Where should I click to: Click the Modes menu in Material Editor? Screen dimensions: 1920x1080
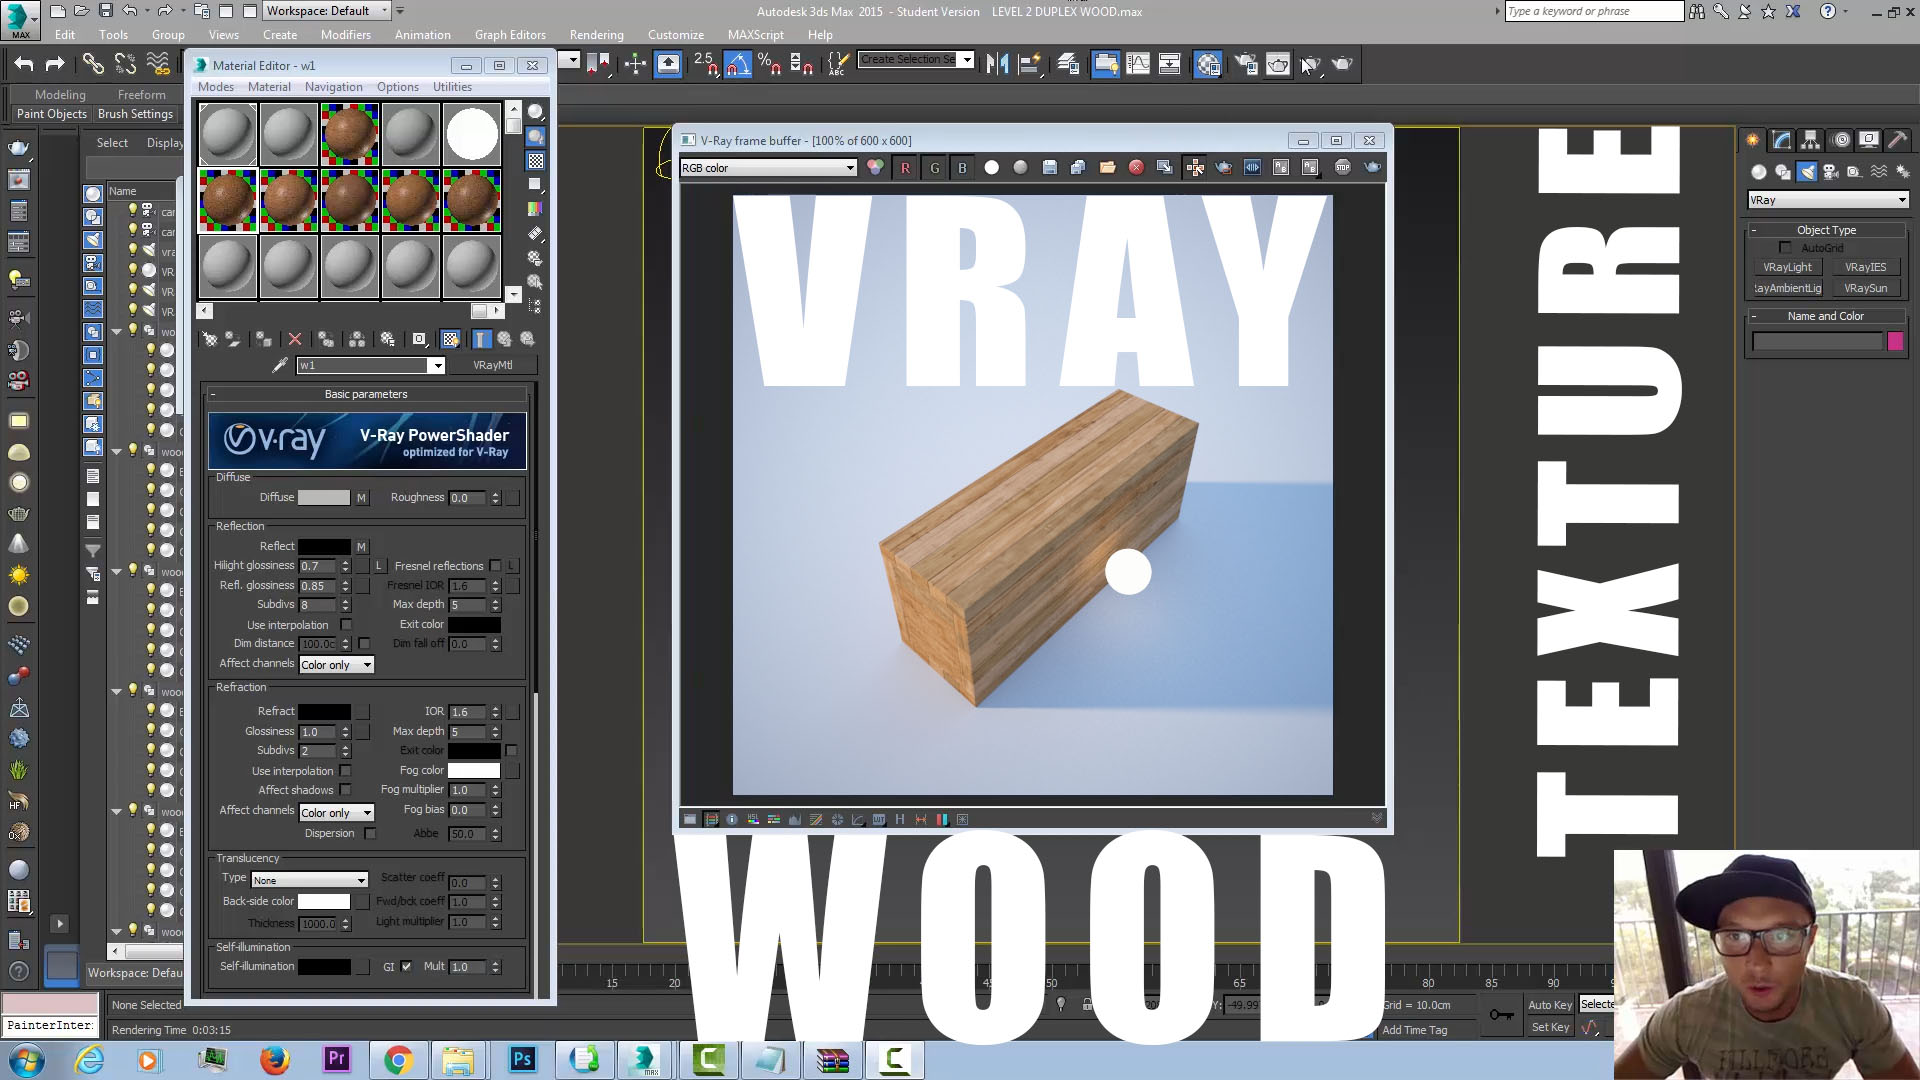coord(215,87)
